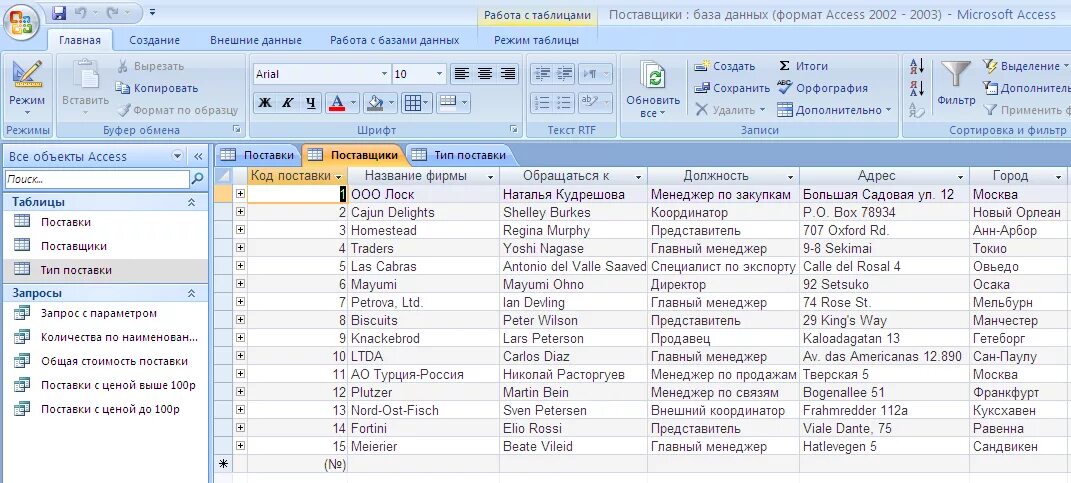Click the Выделение selection filter icon
Screen dimensions: 1071x483
point(990,66)
